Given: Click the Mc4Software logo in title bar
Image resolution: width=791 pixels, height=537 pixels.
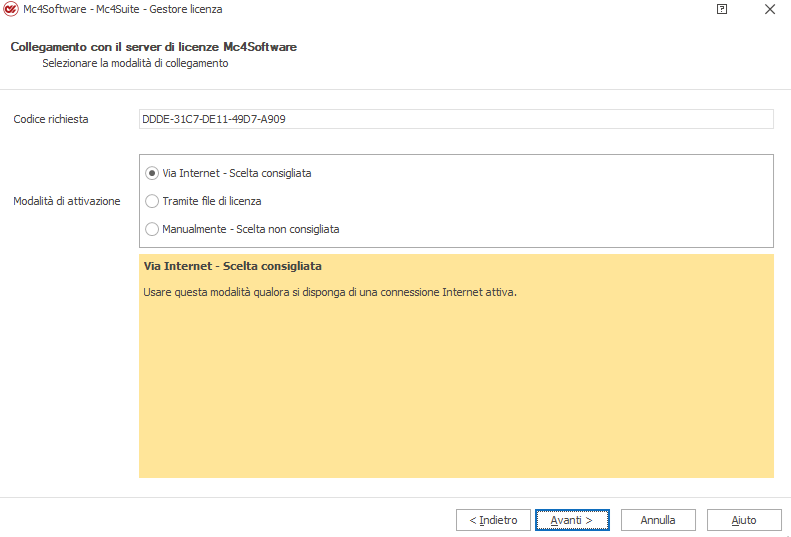Looking at the screenshot, I should [11, 9].
